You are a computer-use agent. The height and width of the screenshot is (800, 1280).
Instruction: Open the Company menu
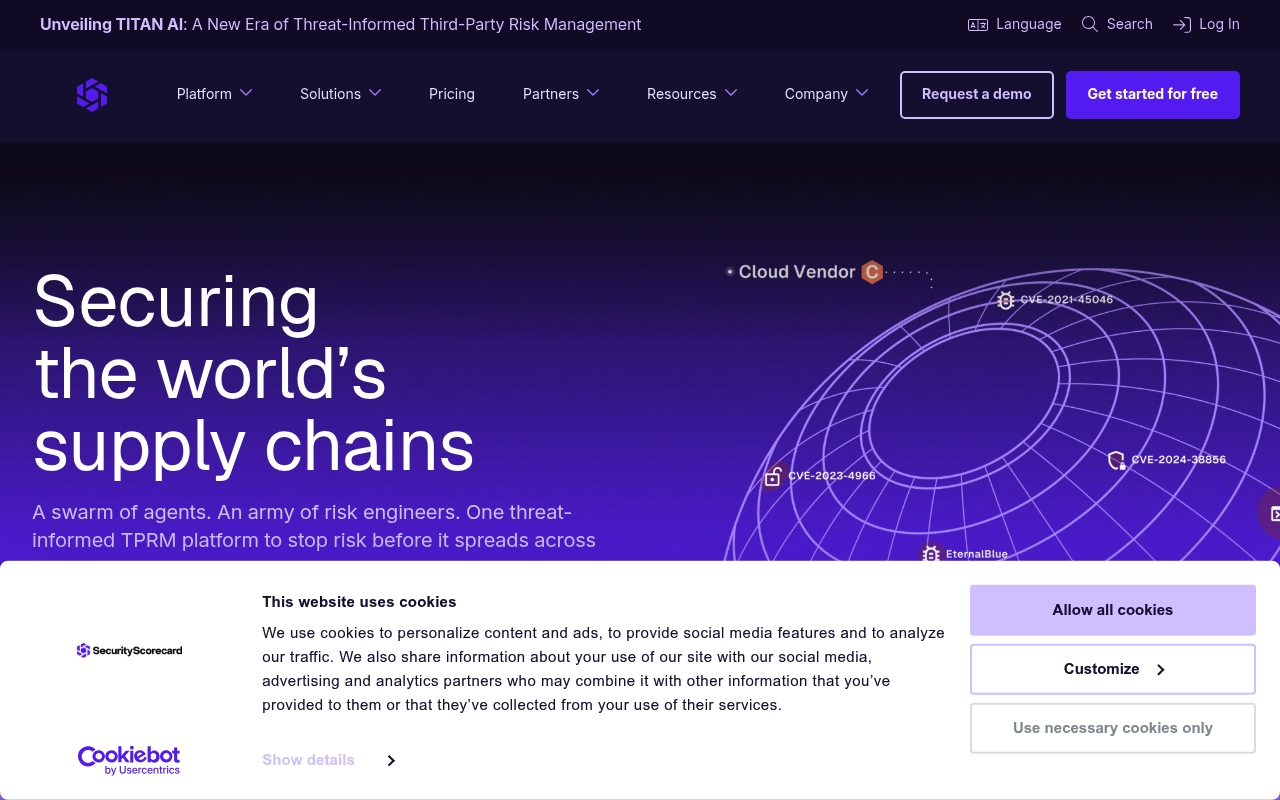(x=826, y=94)
